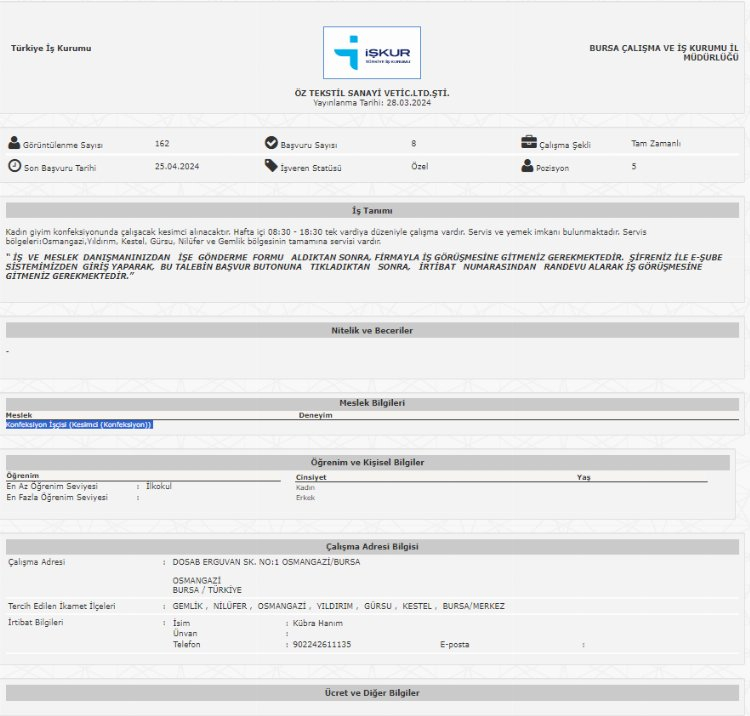Click the Deneyim column header
The width and height of the screenshot is (750, 716).
point(315,415)
